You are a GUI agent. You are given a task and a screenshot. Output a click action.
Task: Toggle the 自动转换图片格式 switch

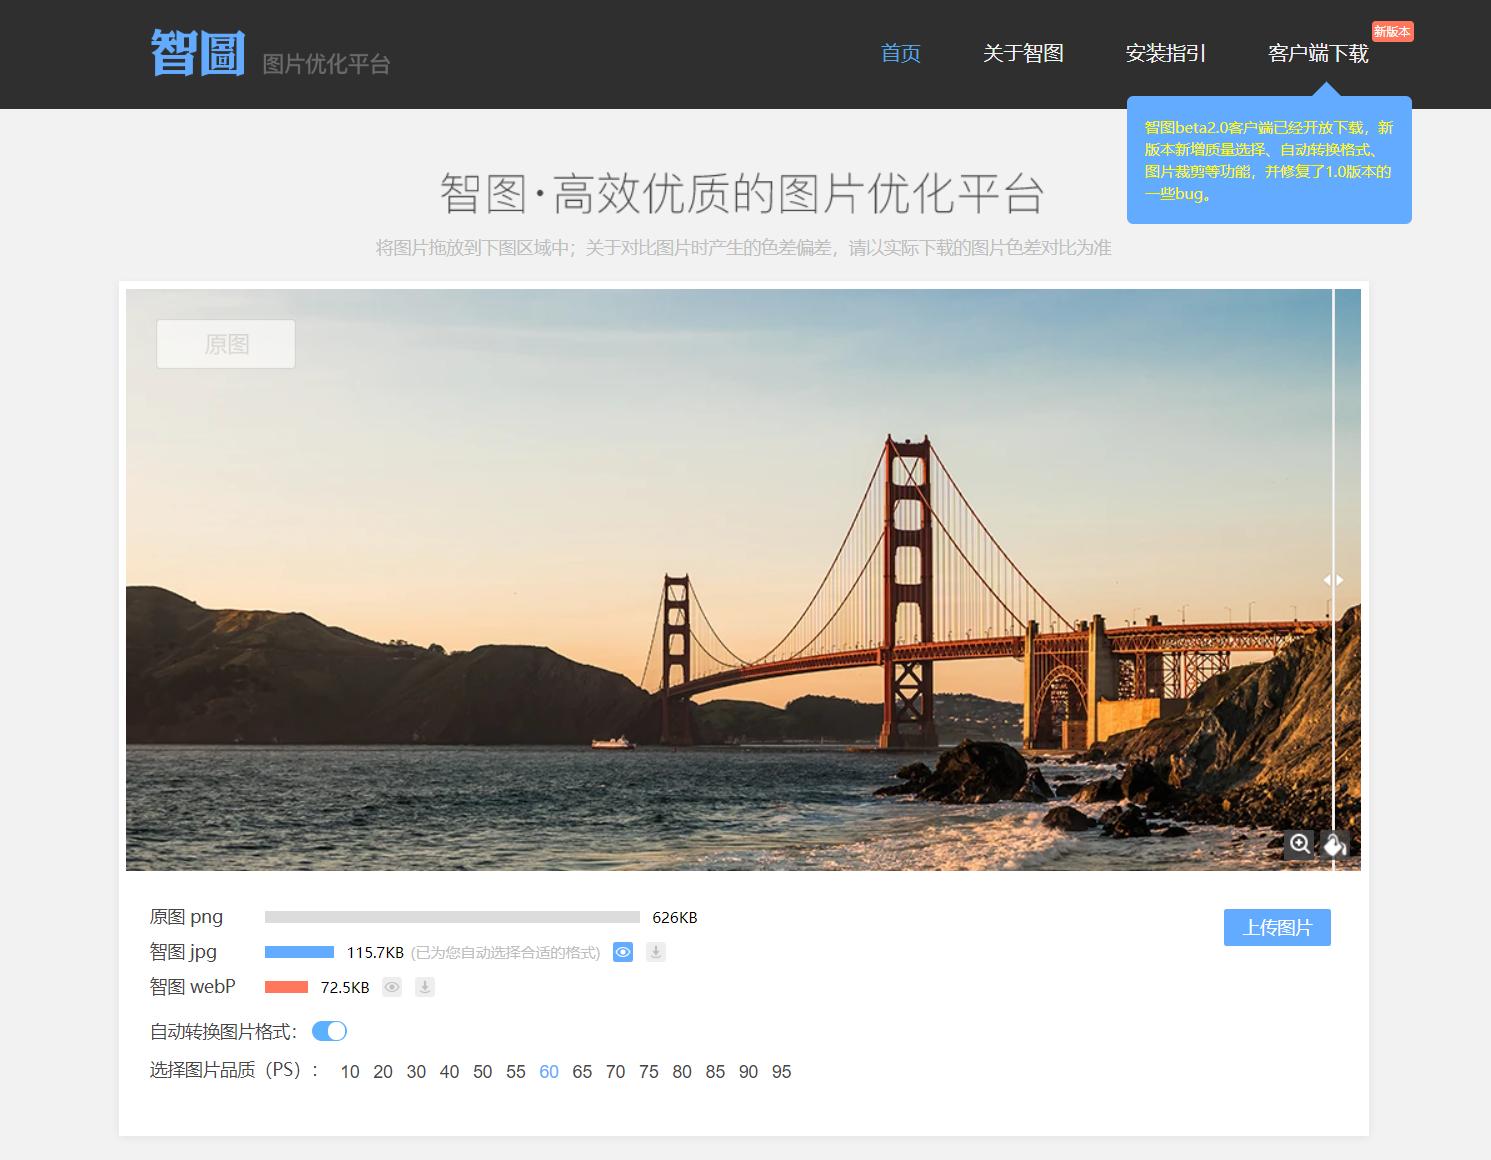[x=329, y=1031]
